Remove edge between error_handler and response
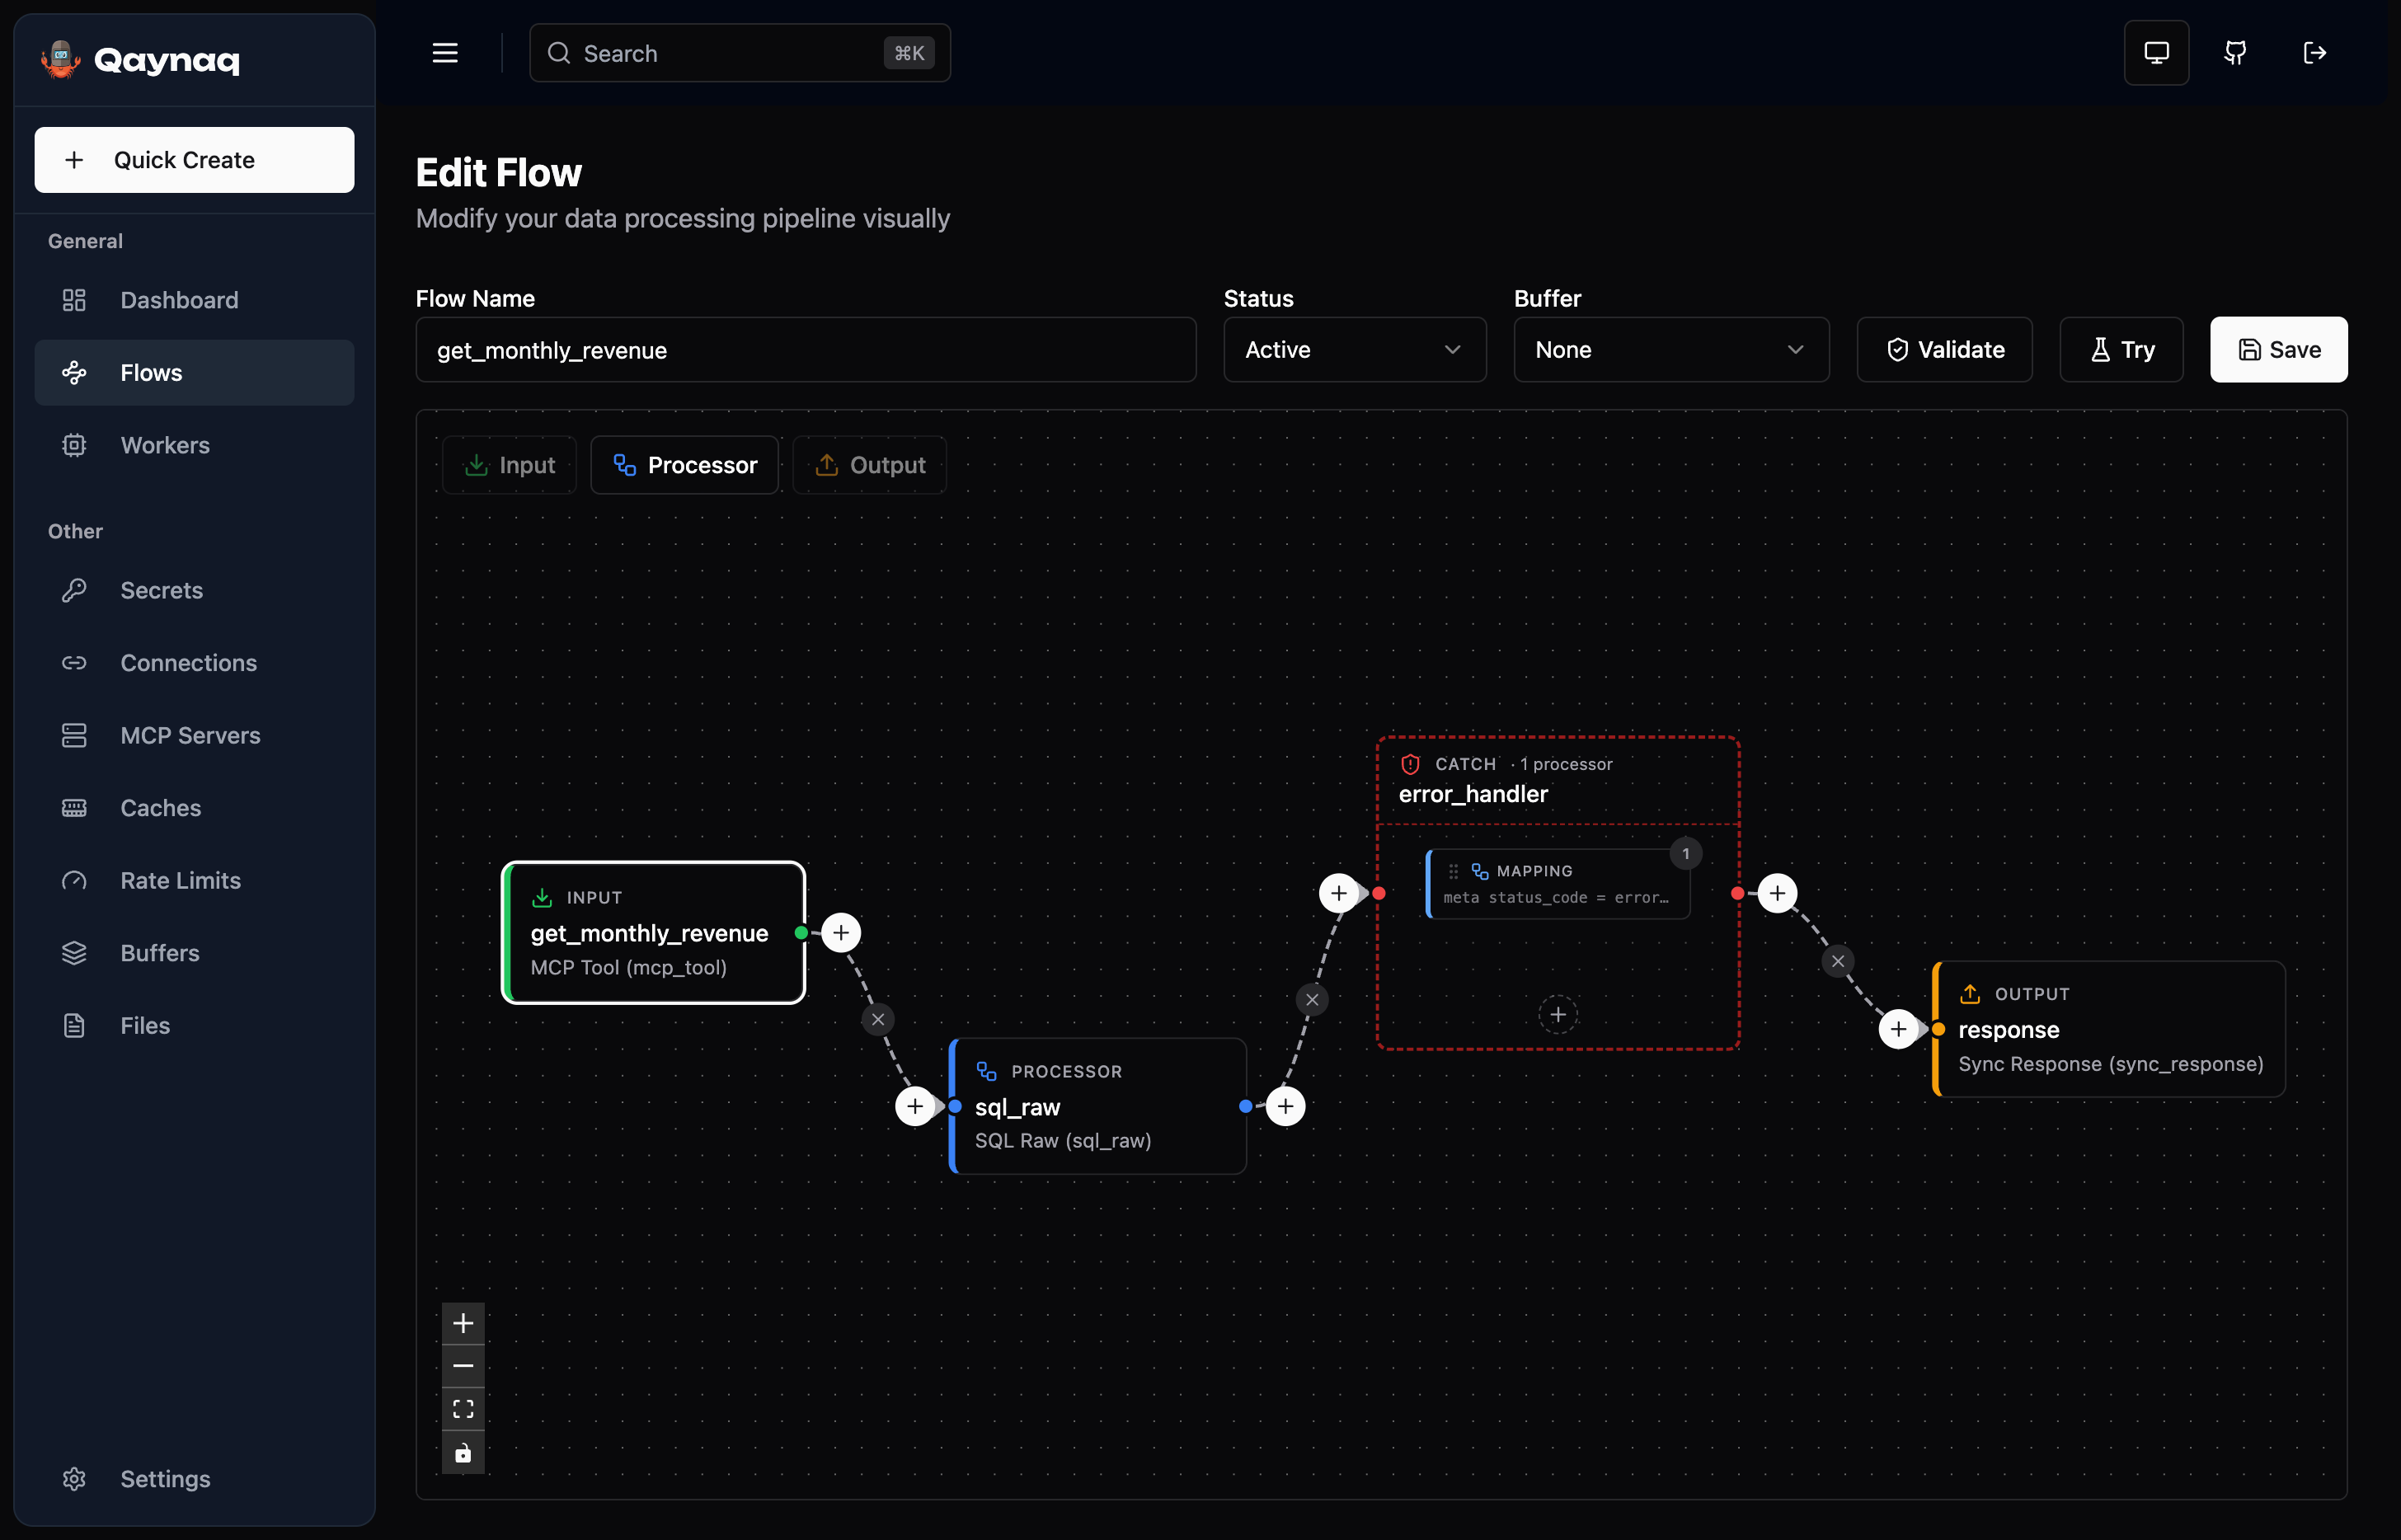Image resolution: width=2401 pixels, height=1540 pixels. coord(1838,961)
